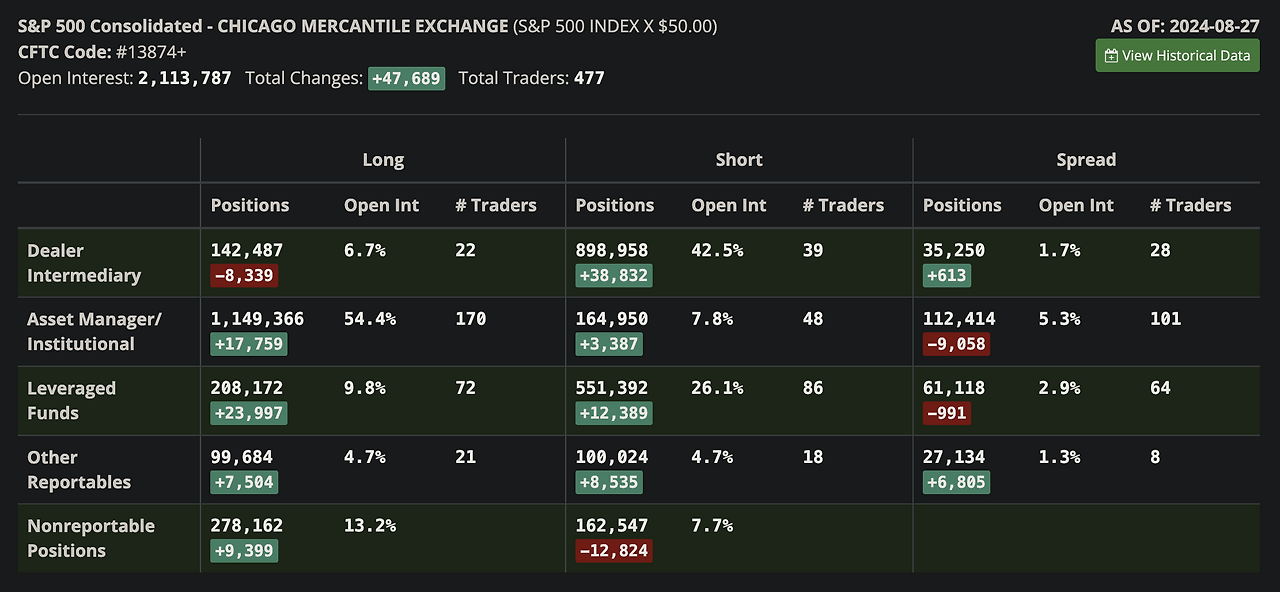This screenshot has width=1280, height=592.
Task: Click the Long column group header
Action: 383,160
